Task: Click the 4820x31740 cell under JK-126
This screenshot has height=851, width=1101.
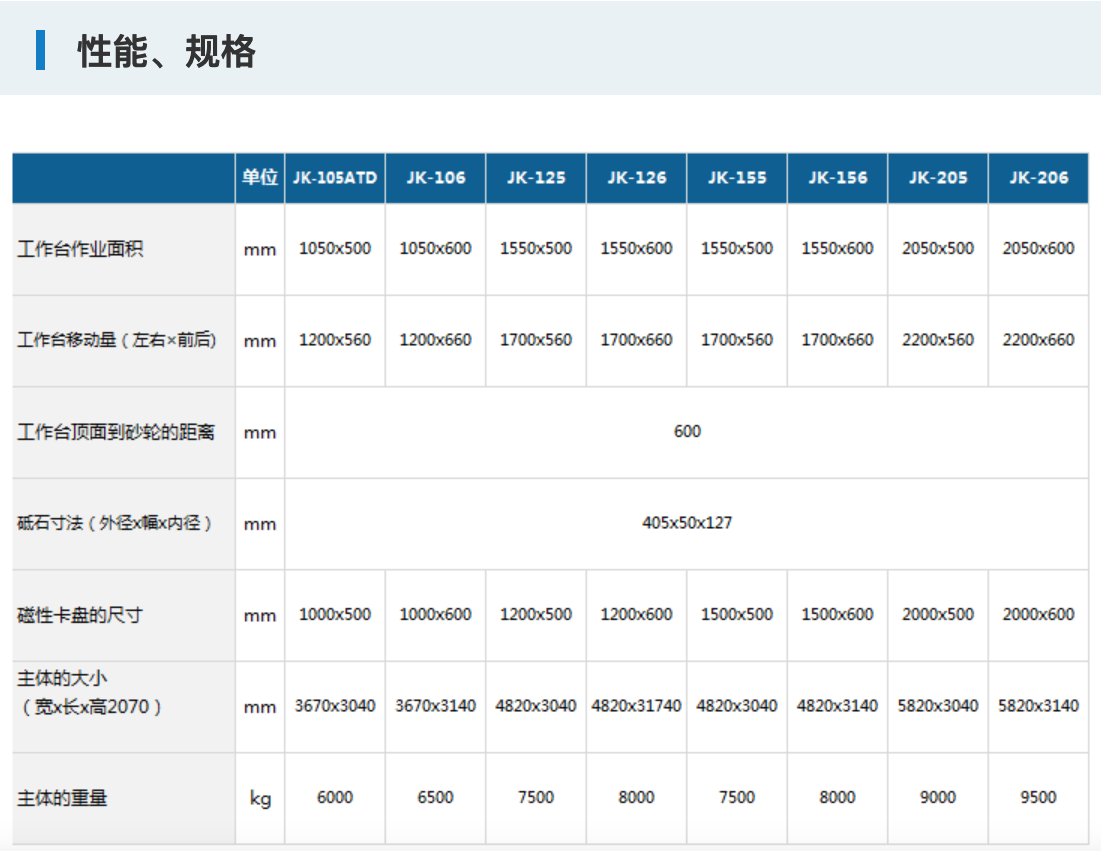Action: [x=636, y=706]
